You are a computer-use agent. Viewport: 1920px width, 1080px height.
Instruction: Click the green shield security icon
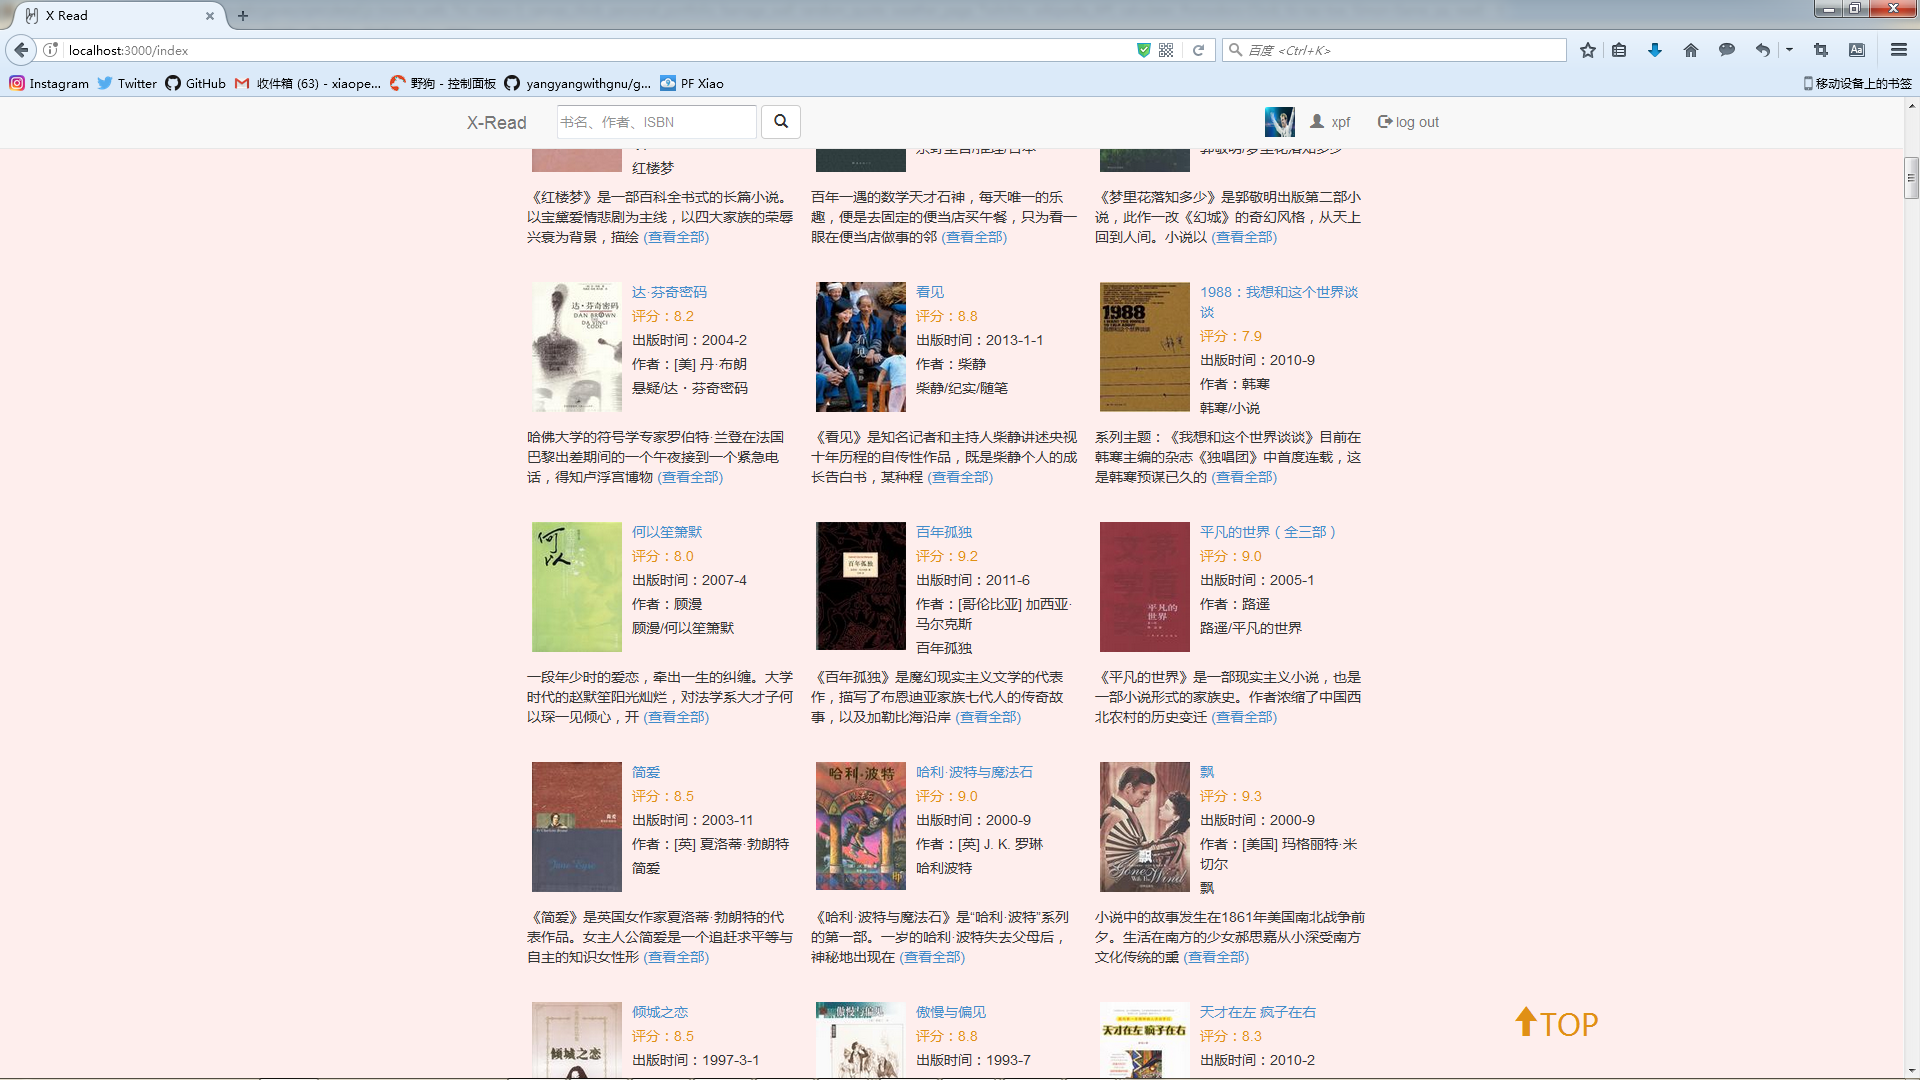pyautogui.click(x=1144, y=50)
